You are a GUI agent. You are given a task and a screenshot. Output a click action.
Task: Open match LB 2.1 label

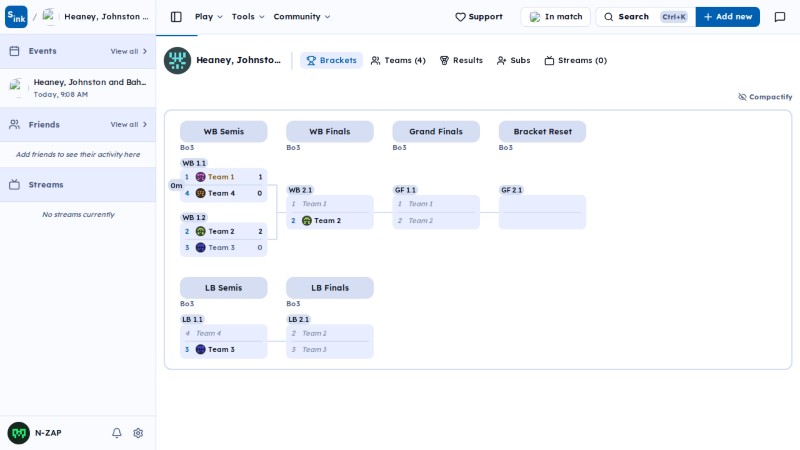click(298, 319)
